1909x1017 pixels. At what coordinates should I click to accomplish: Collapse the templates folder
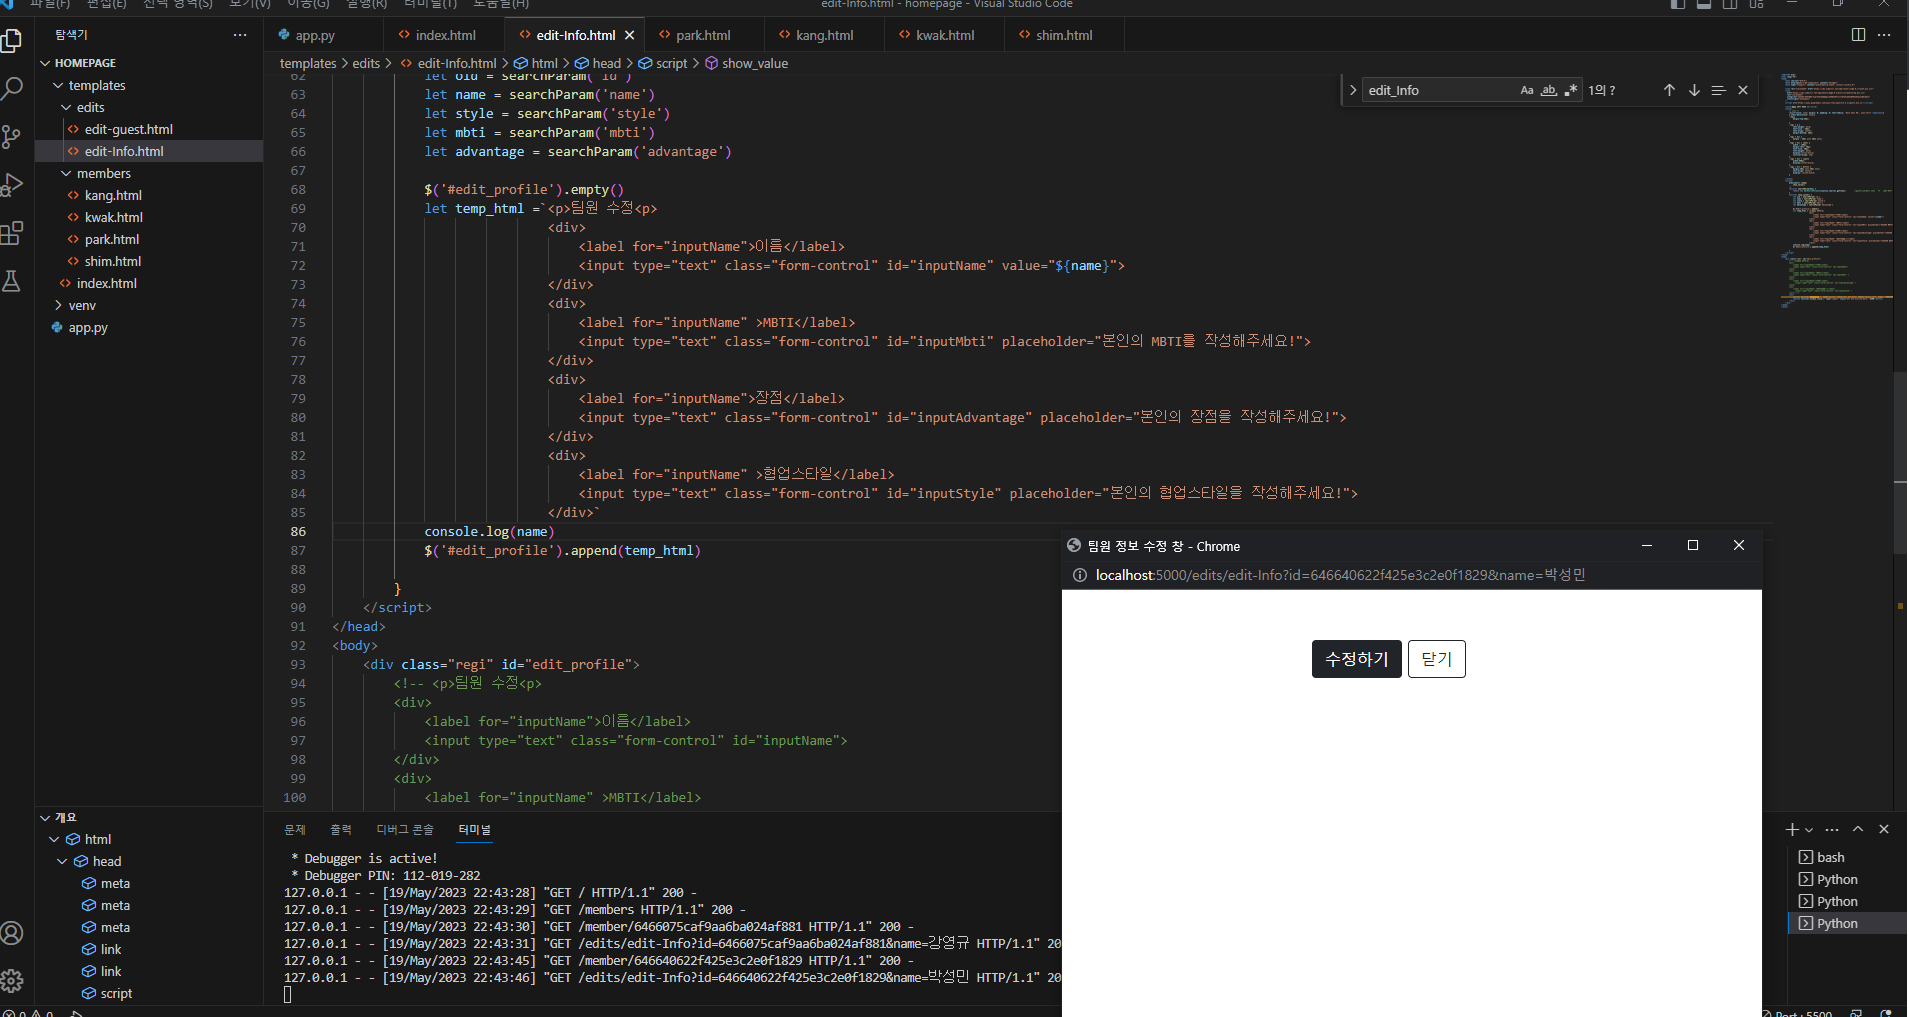coord(58,85)
